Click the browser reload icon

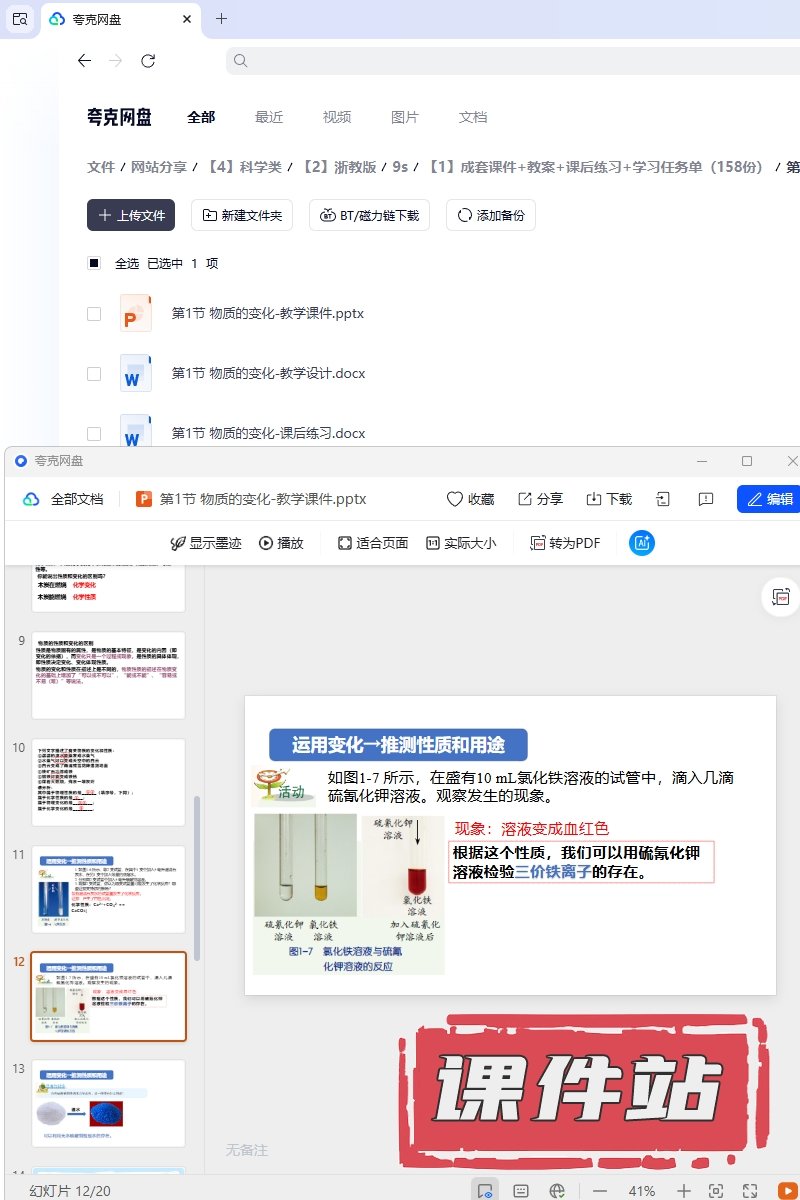pos(148,61)
